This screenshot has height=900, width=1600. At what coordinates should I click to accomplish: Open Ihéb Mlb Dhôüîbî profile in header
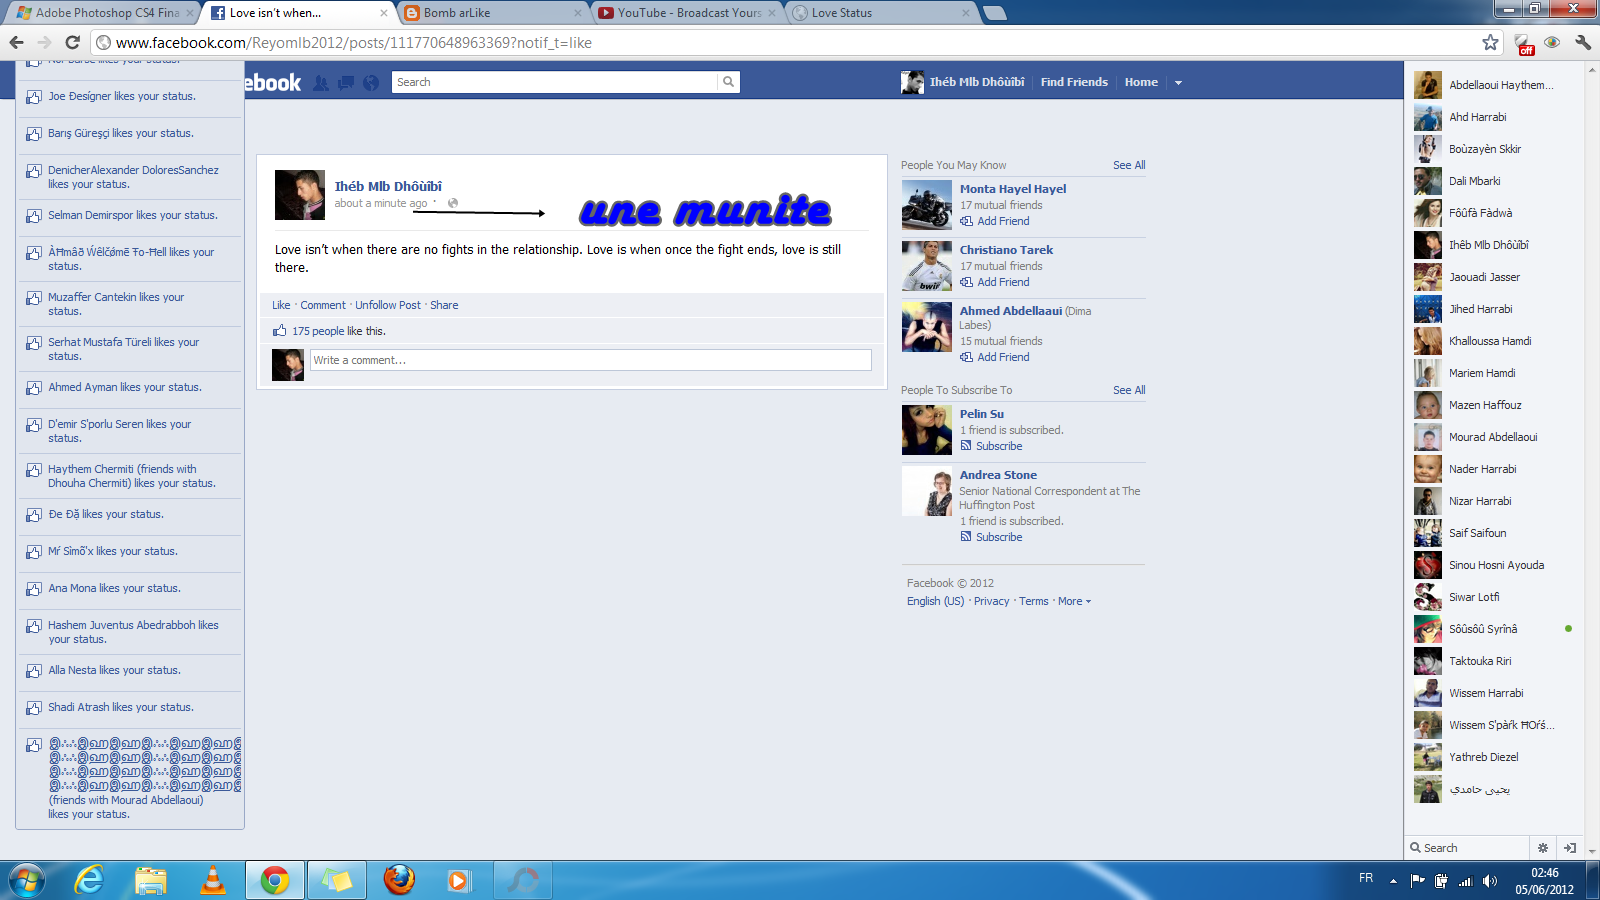coord(963,82)
